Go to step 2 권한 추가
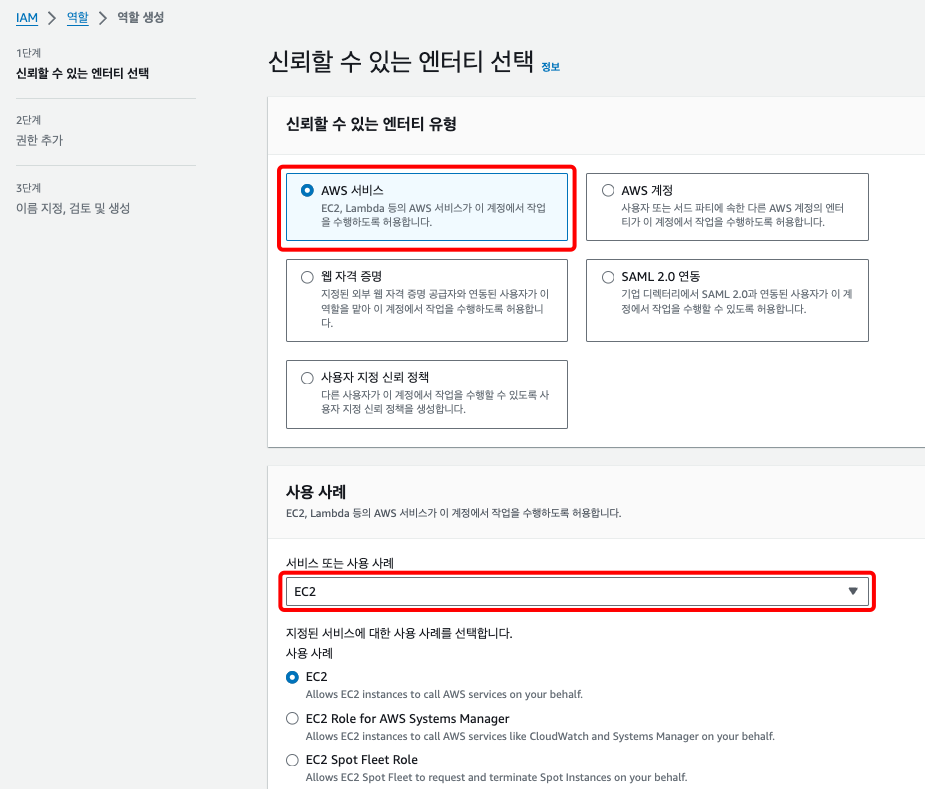Viewport: 925px width, 789px height. point(39,140)
